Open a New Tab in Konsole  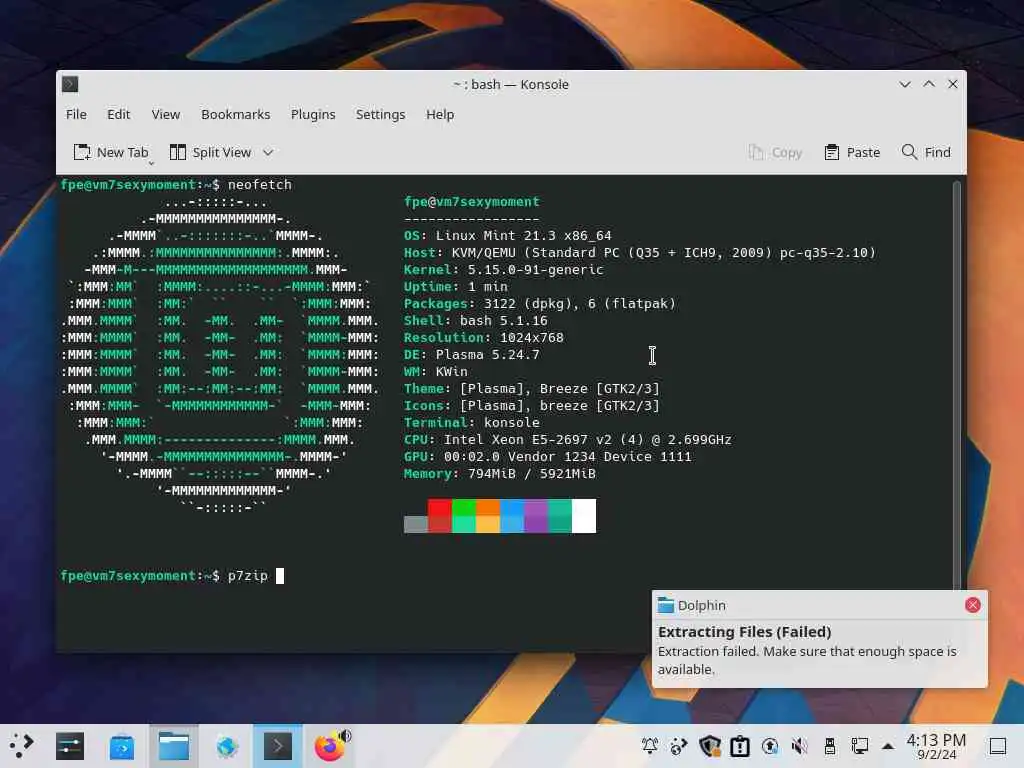pos(111,152)
